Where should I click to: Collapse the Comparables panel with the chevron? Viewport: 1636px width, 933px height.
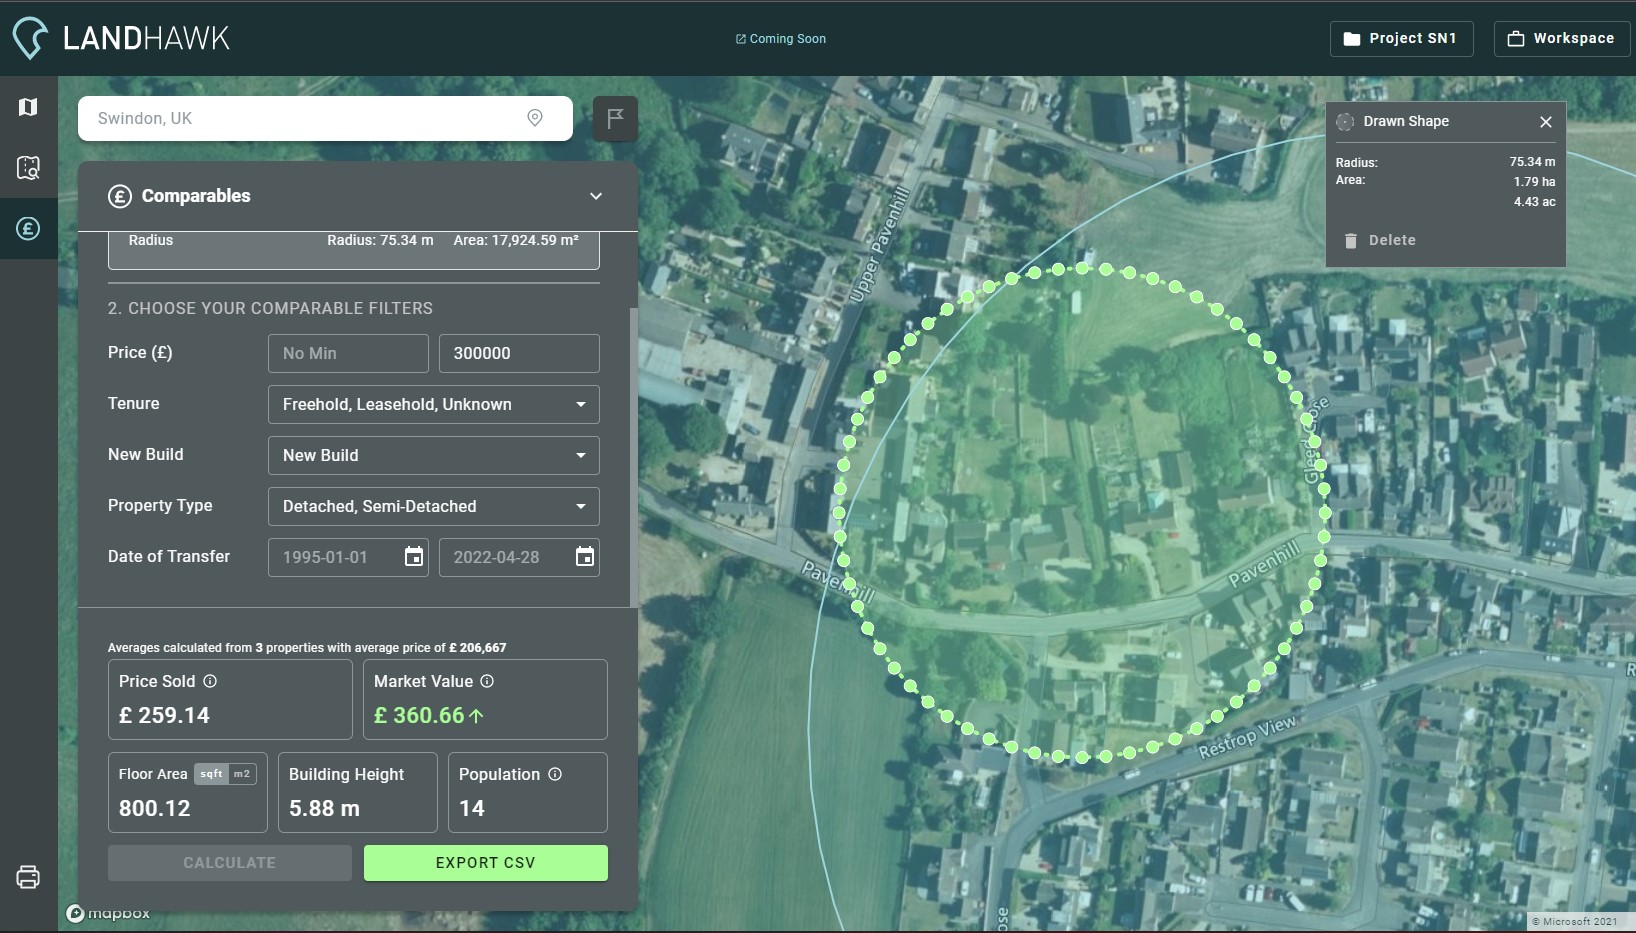(x=597, y=196)
